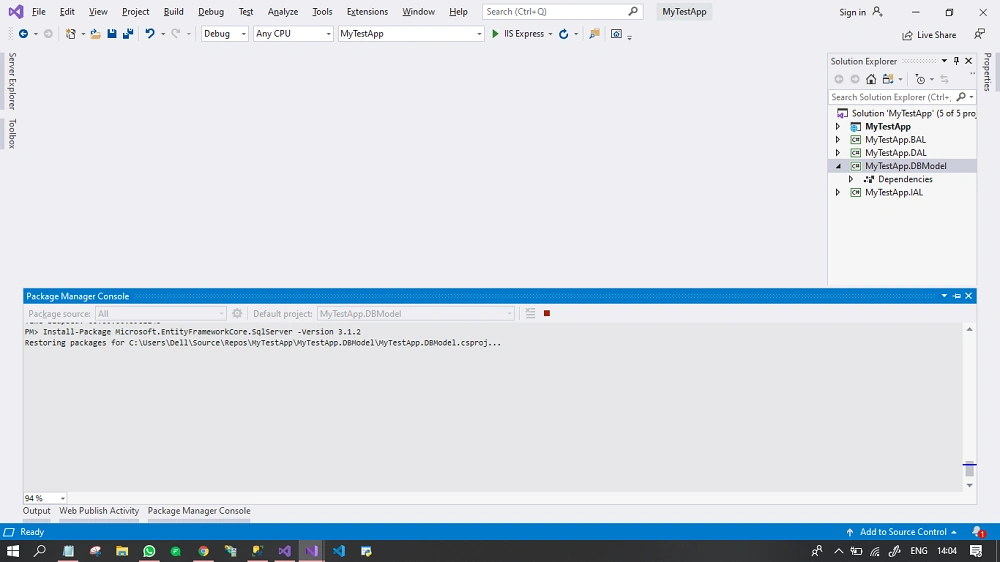This screenshot has height=562, width=1000.
Task: Pin the Solution Explorer panel
Action: pos(956,61)
